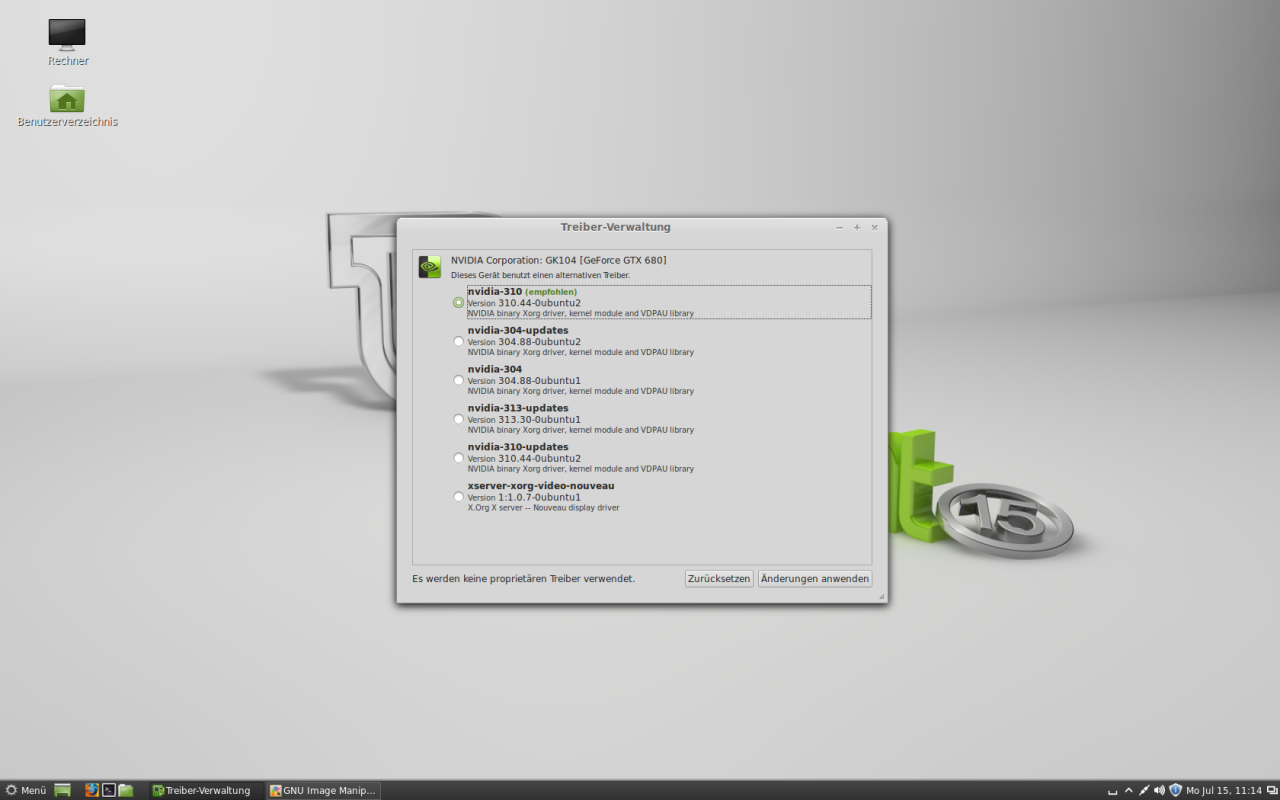1280x800 pixels.
Task: Maximize the Treiber-Verwaltung window
Action: (x=857, y=227)
